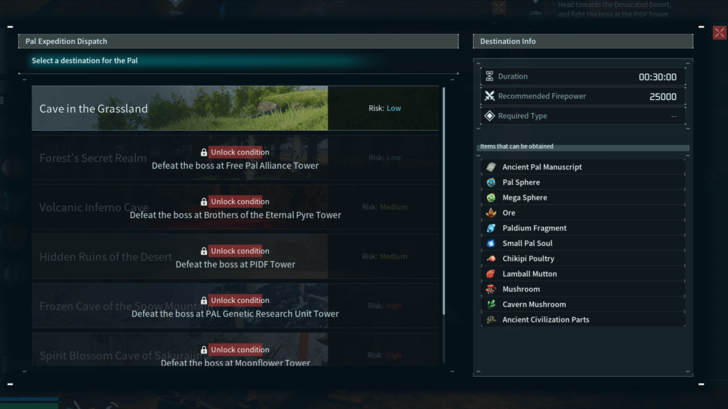The width and height of the screenshot is (728, 409).
Task: Click lock icon for PAL Genetic Research condition
Action: [203, 300]
